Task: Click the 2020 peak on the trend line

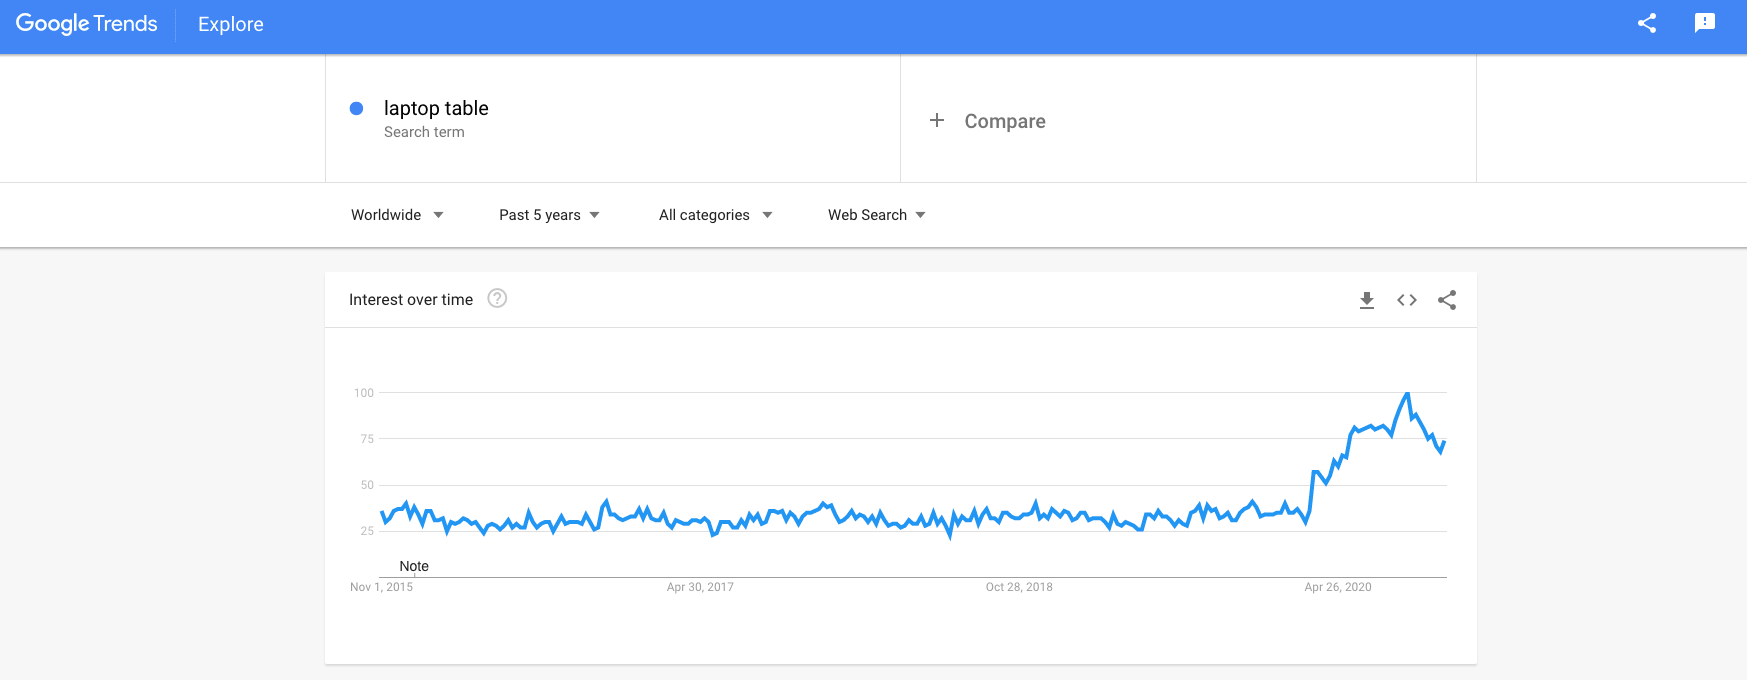Action: point(1406,393)
